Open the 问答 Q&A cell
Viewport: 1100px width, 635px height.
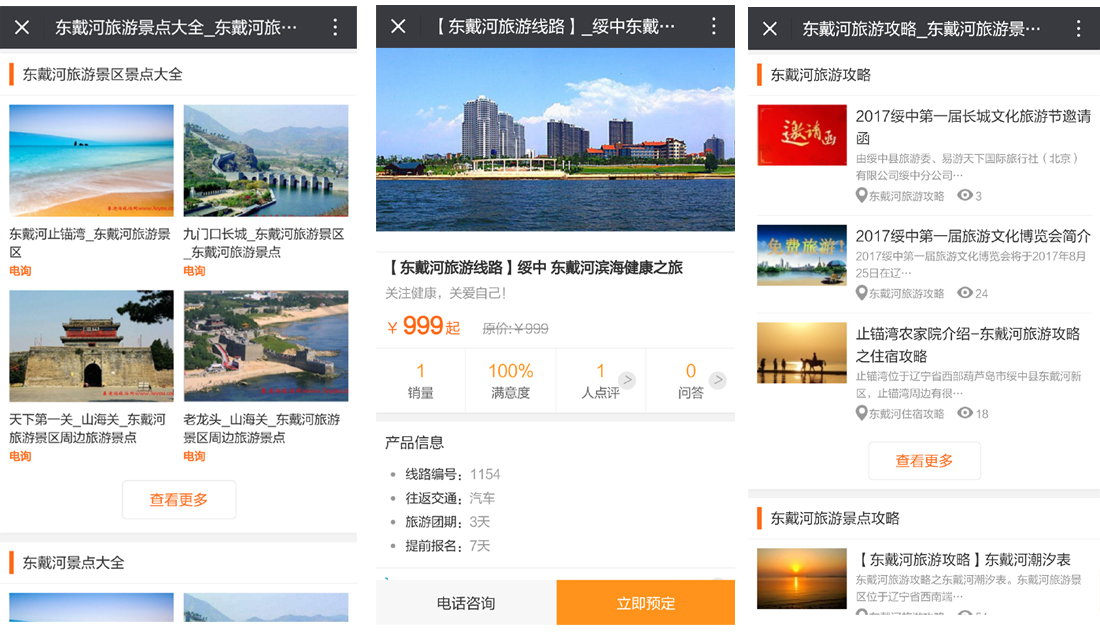point(690,380)
